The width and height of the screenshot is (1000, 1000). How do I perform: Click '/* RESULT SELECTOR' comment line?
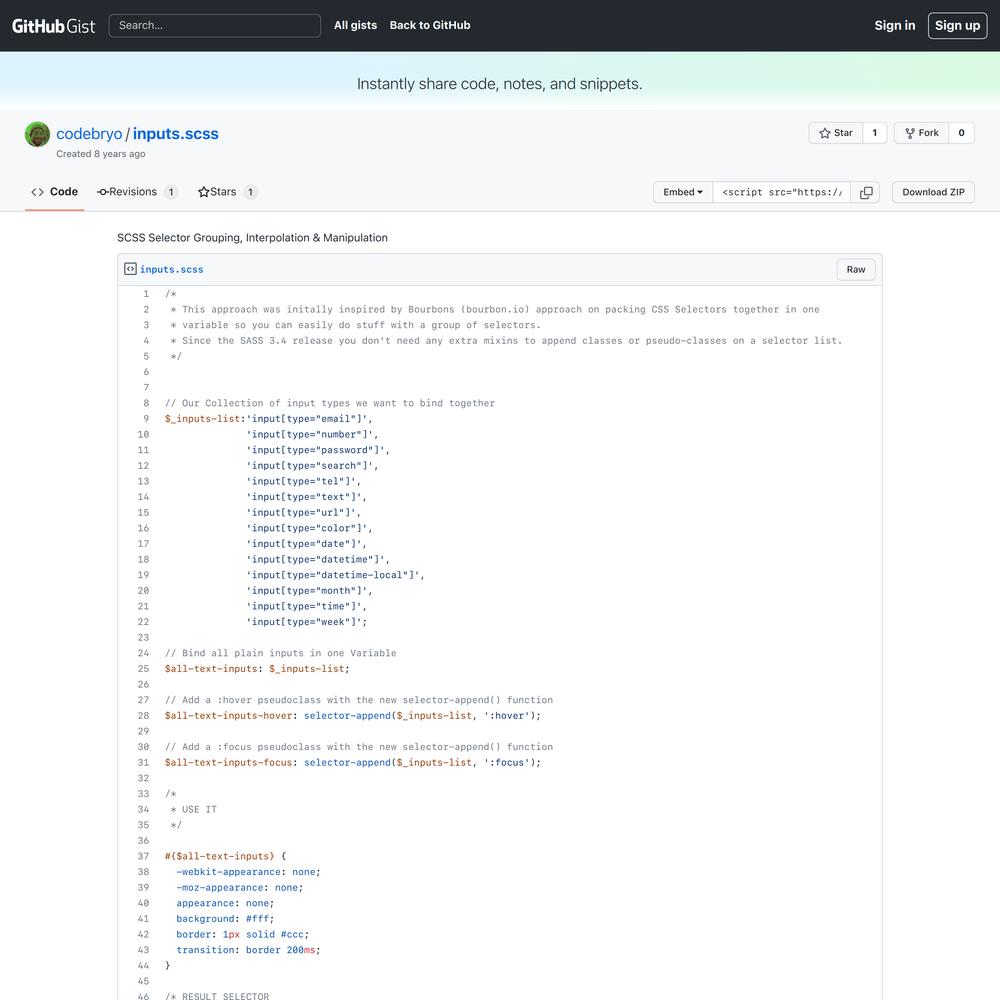click(x=217, y=996)
